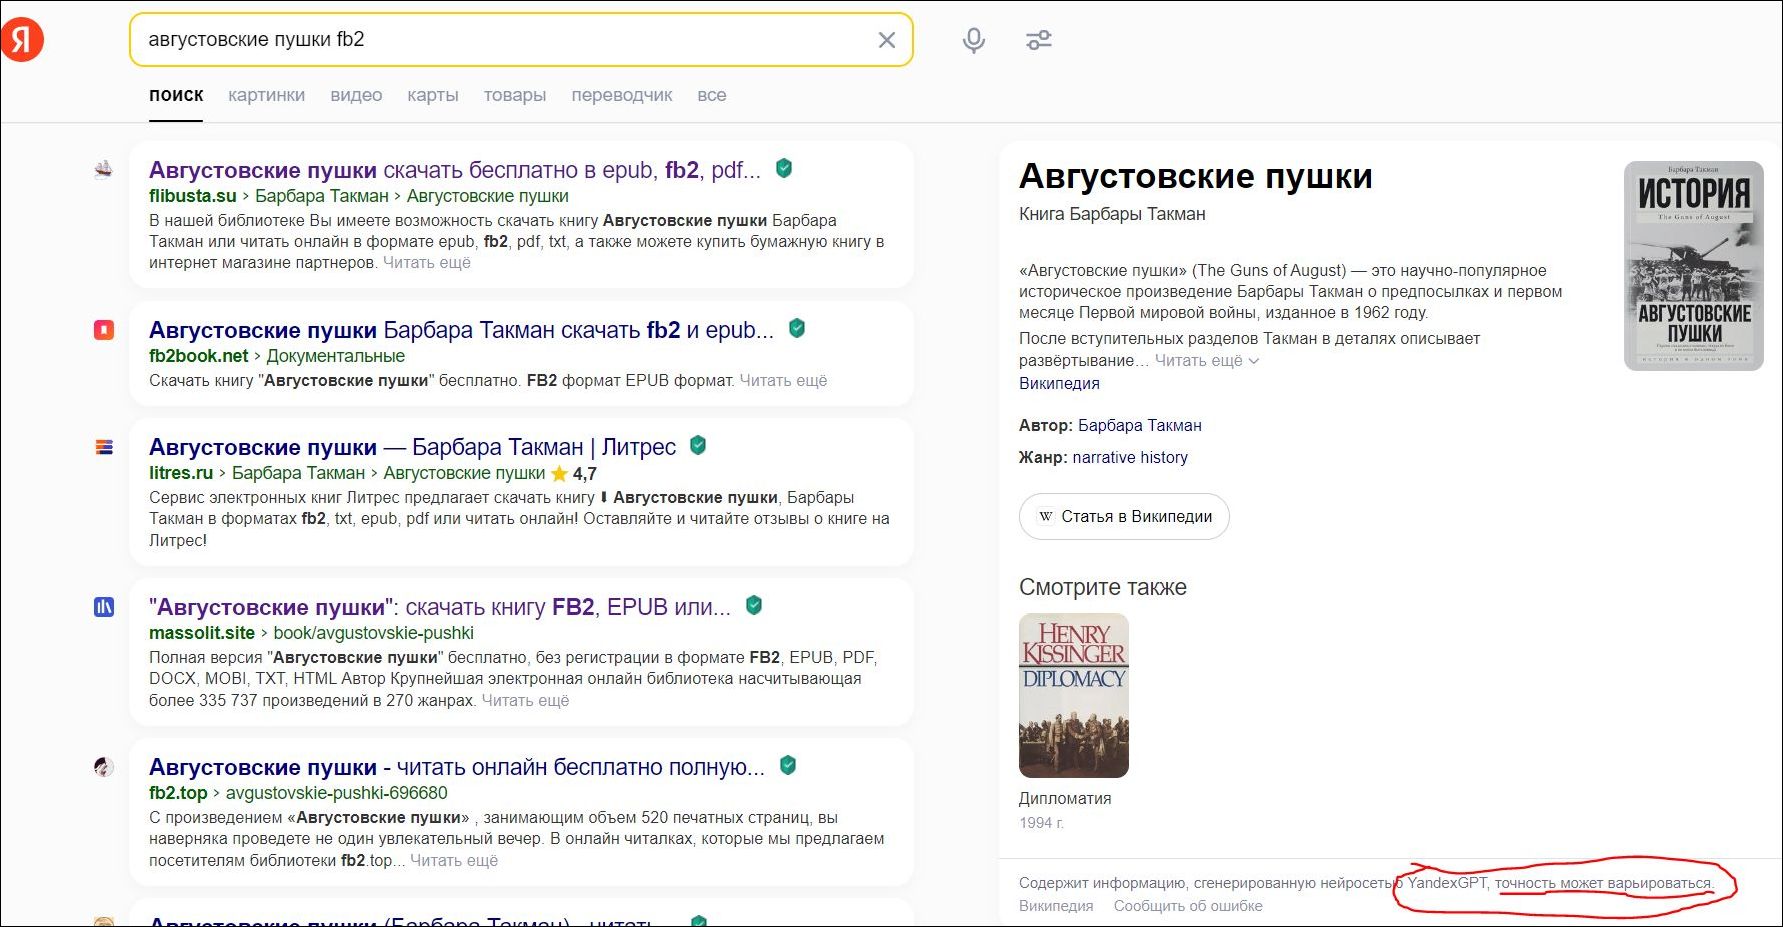Expand Читать ещё in the knowledge panel description

pos(1207,361)
